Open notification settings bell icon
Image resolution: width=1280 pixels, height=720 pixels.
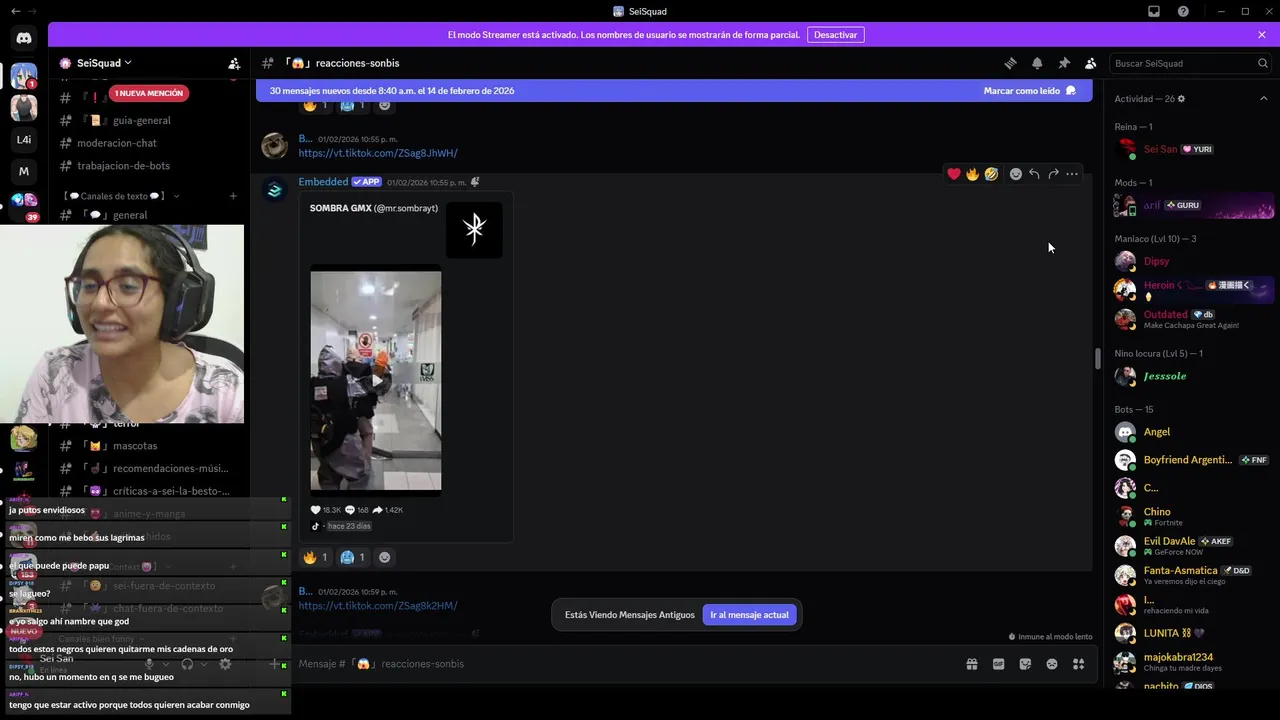1037,63
